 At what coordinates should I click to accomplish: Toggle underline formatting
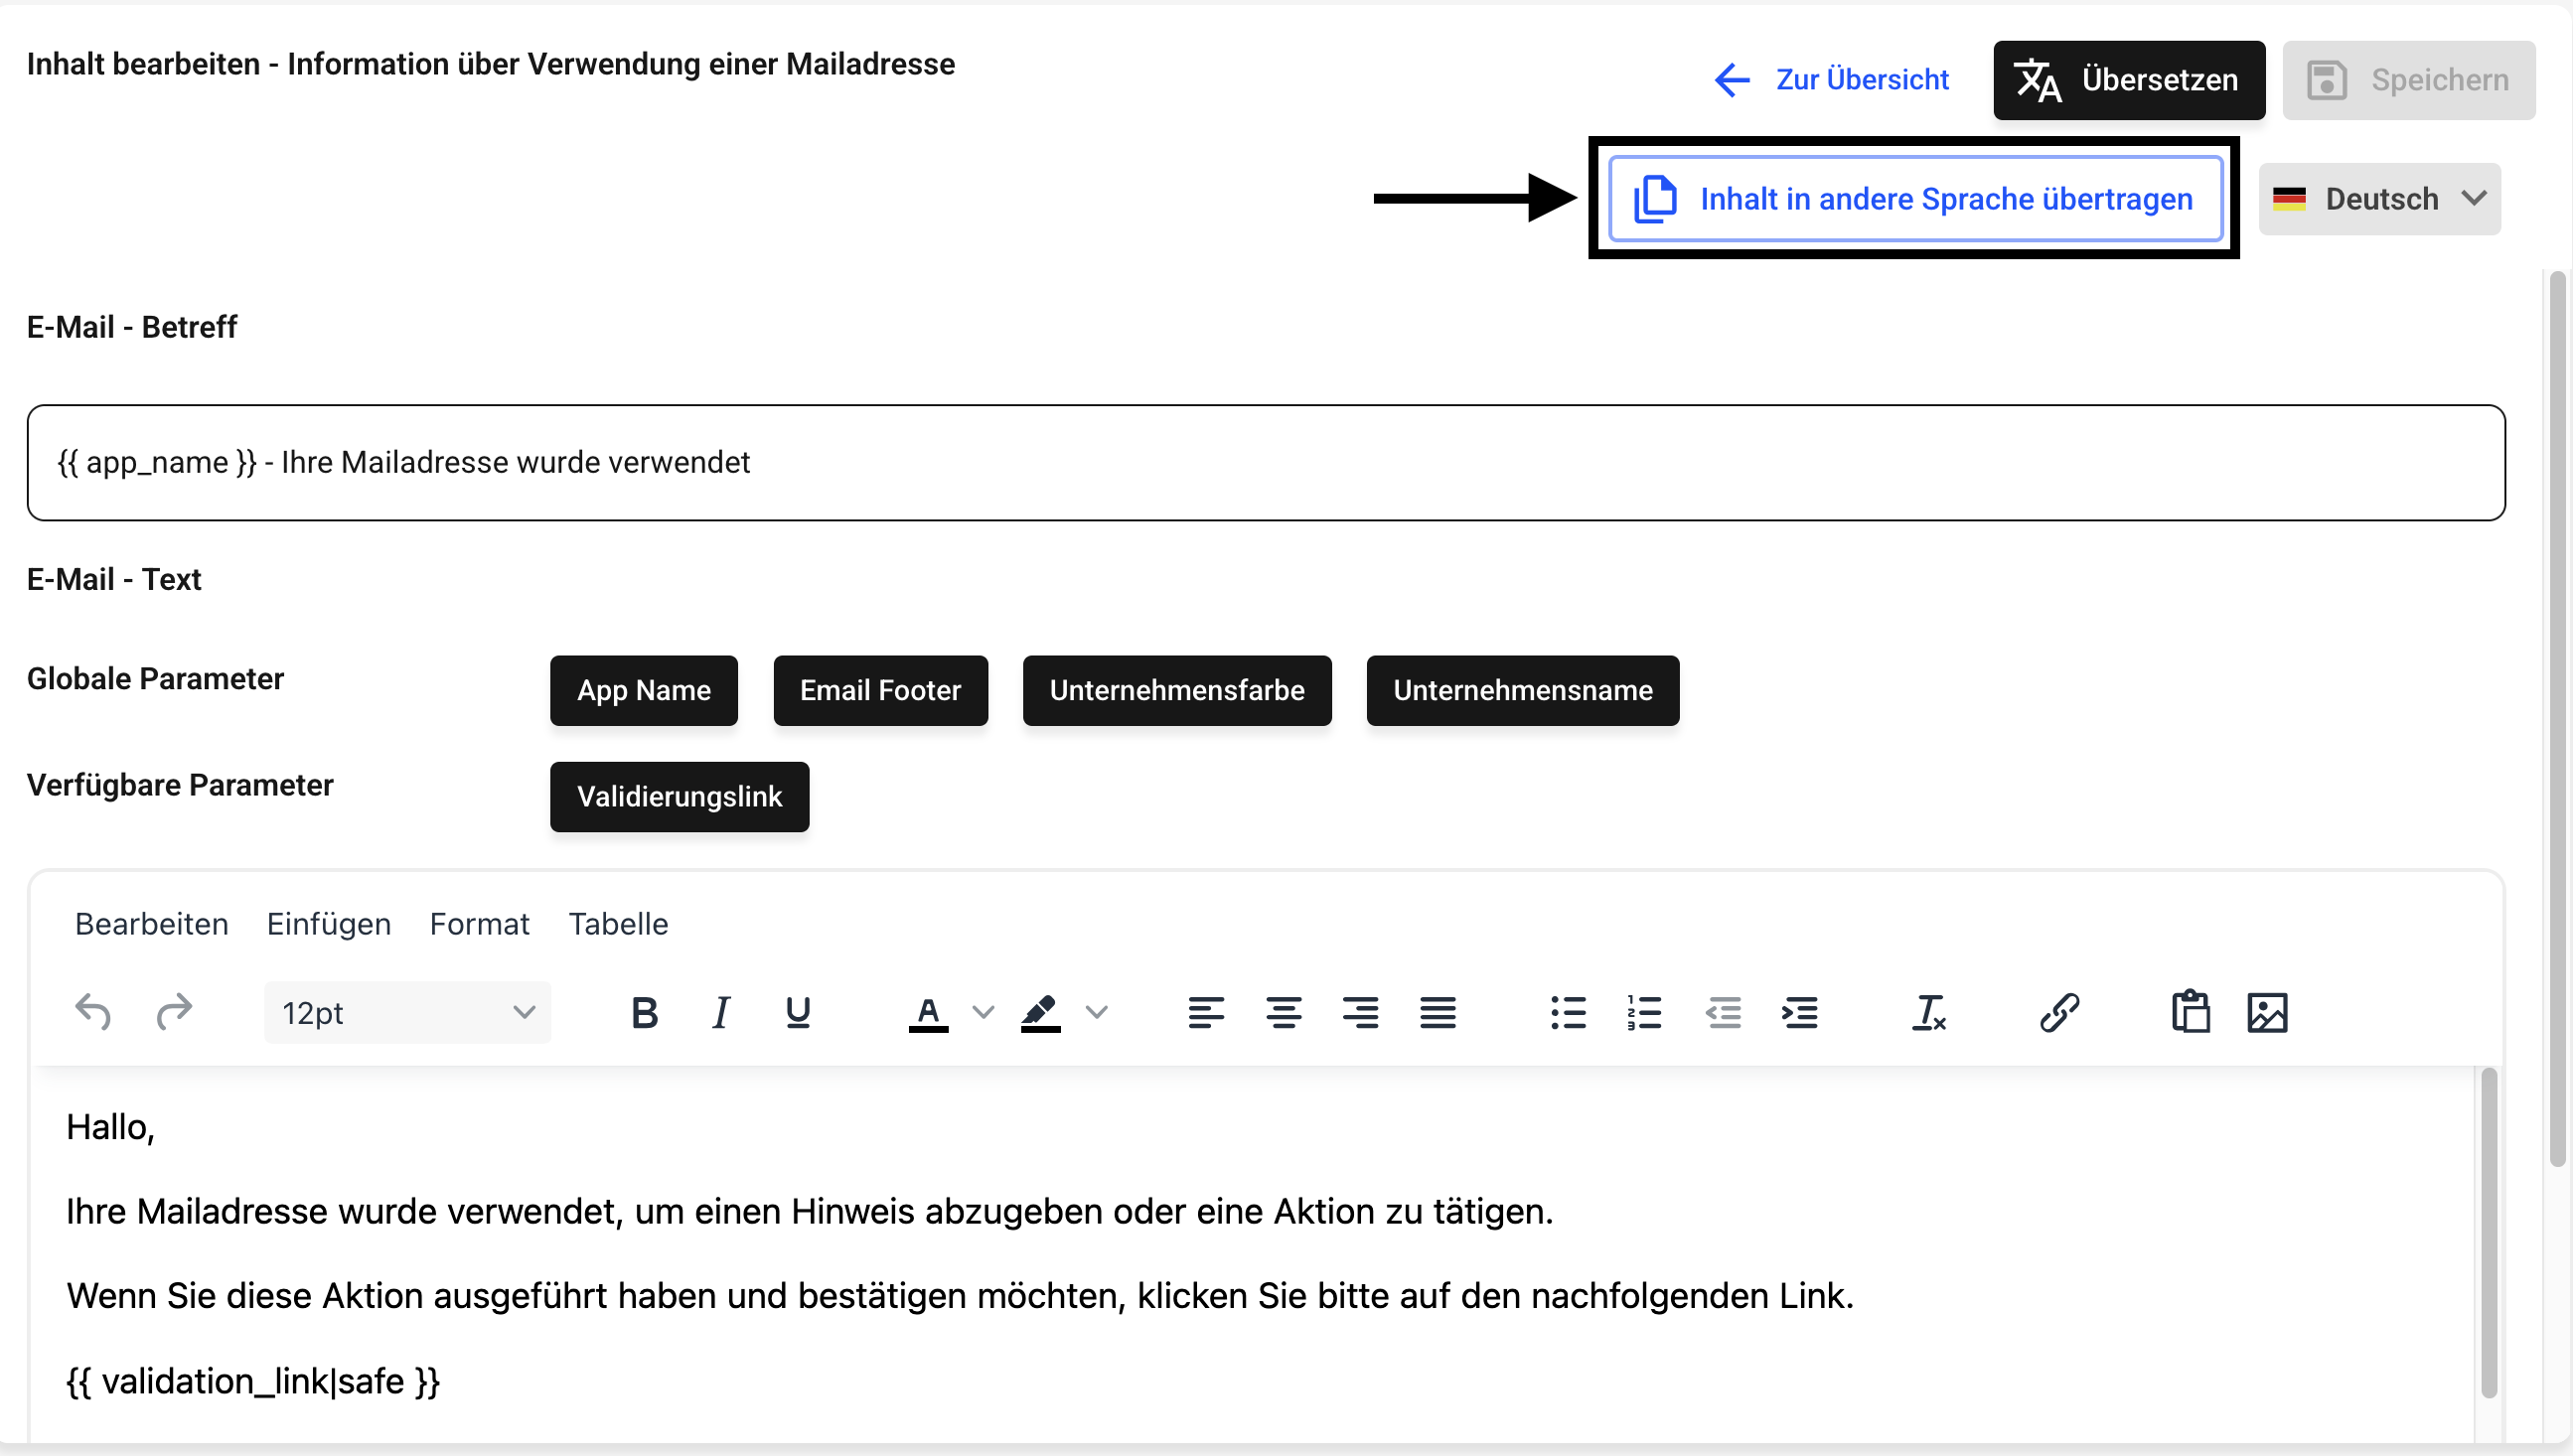click(x=798, y=1012)
